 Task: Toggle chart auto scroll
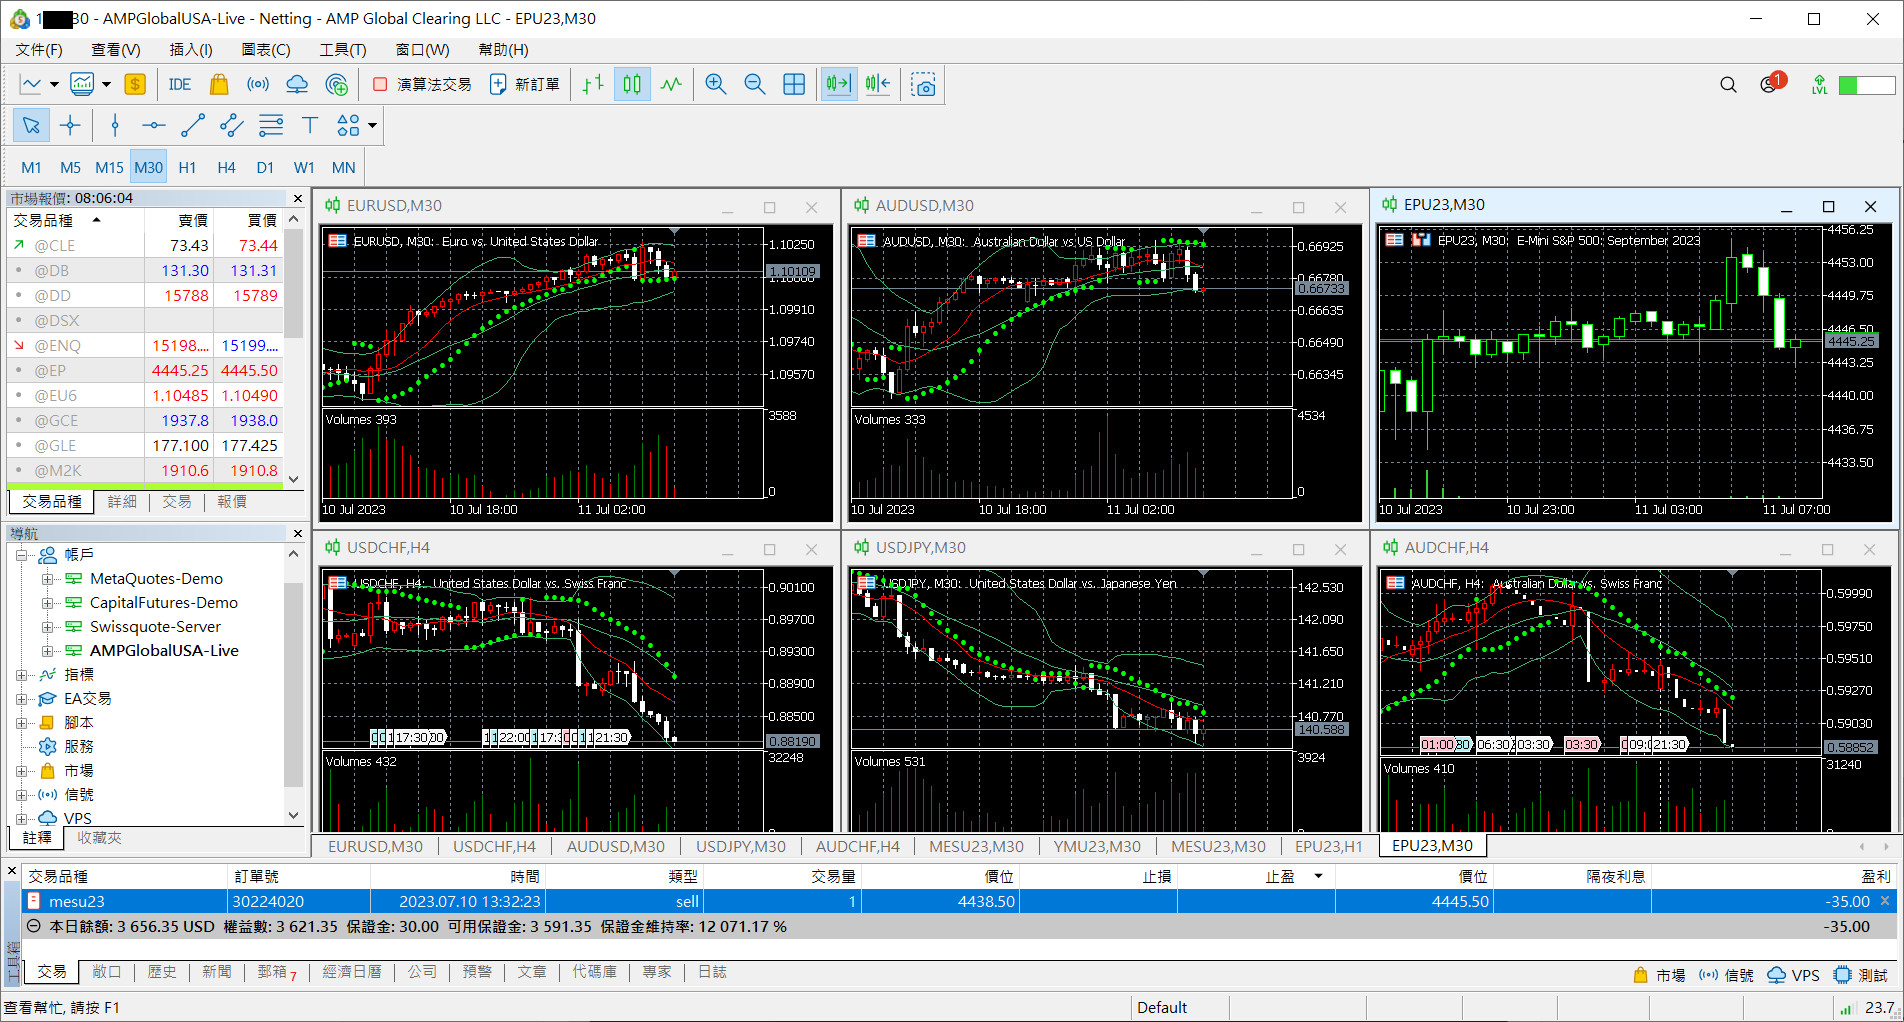tap(839, 85)
